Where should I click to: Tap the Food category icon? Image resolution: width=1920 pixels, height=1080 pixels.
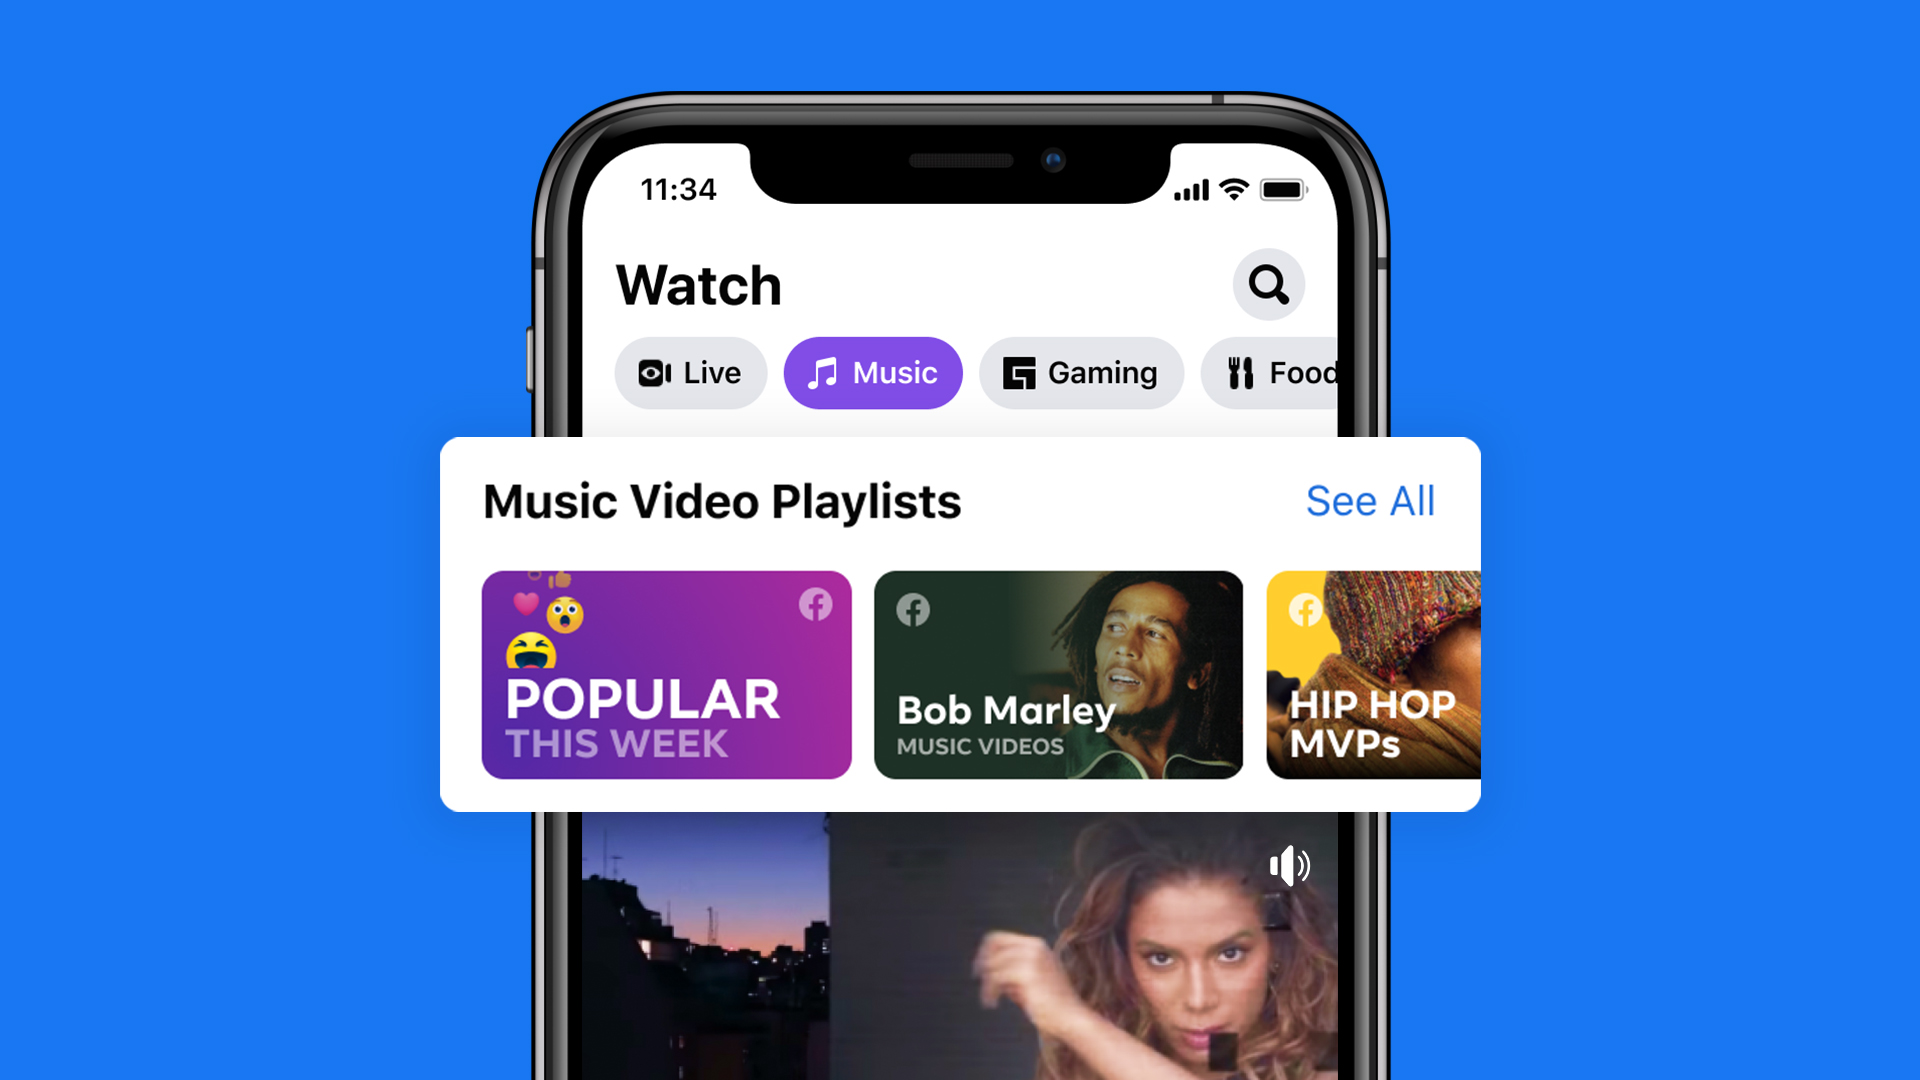coord(1238,372)
